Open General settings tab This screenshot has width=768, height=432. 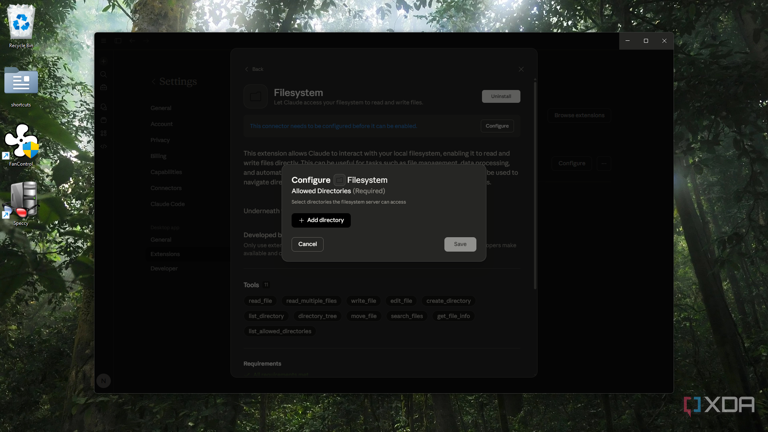click(x=161, y=108)
